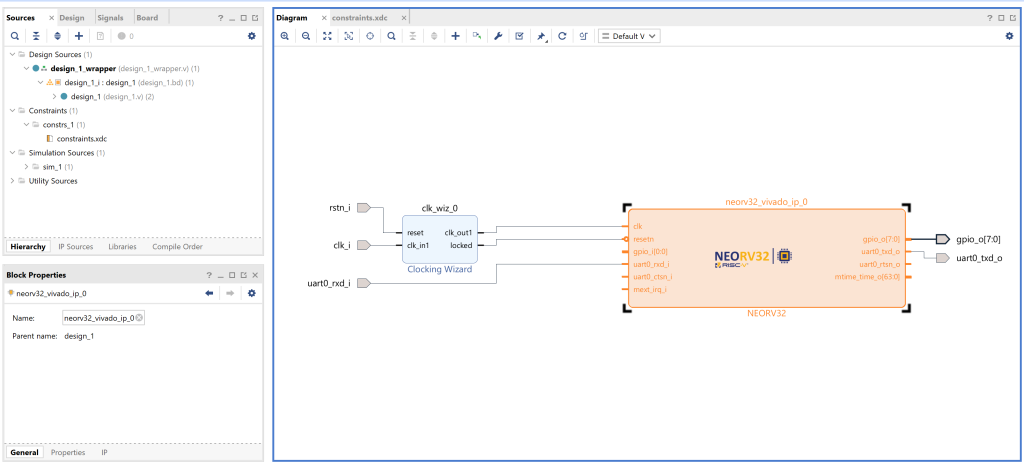Go back with Block Properties left arrow

[x=209, y=294]
